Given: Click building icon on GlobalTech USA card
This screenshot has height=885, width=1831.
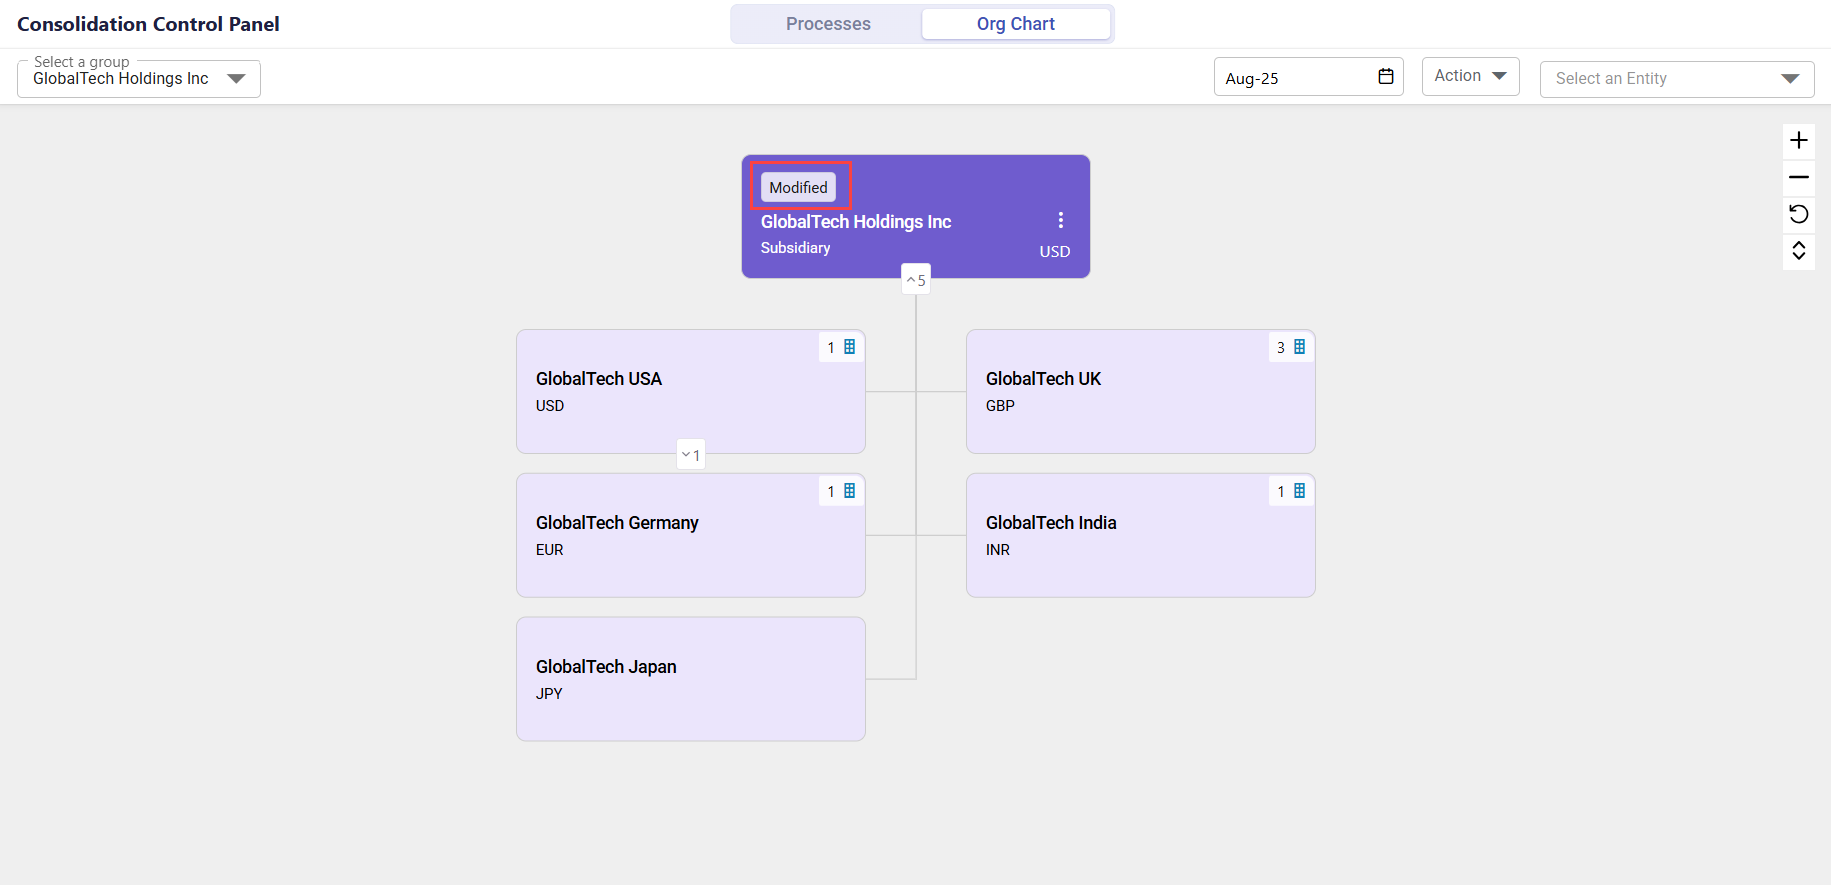Looking at the screenshot, I should coord(849,347).
